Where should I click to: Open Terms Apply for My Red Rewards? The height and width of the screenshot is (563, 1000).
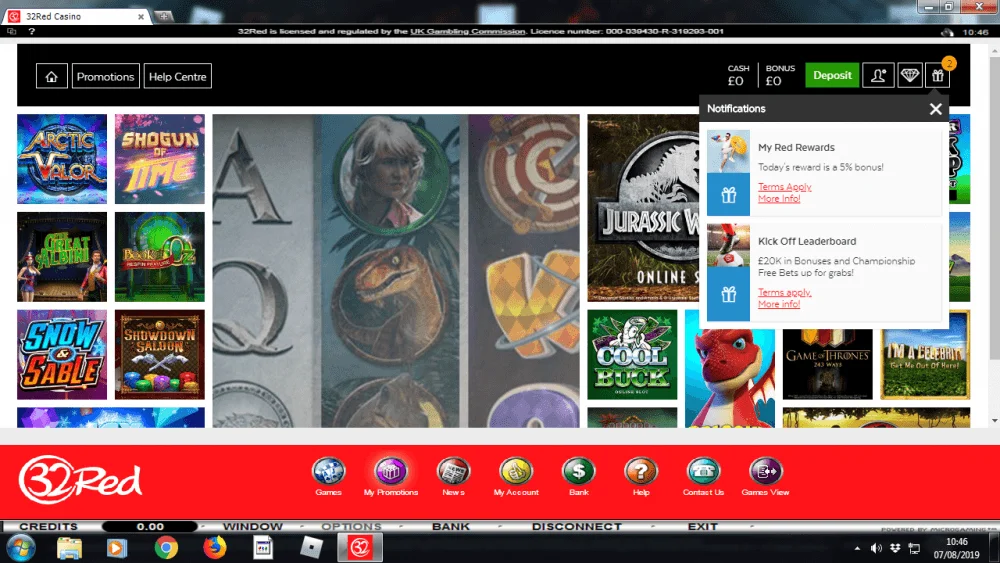784,187
